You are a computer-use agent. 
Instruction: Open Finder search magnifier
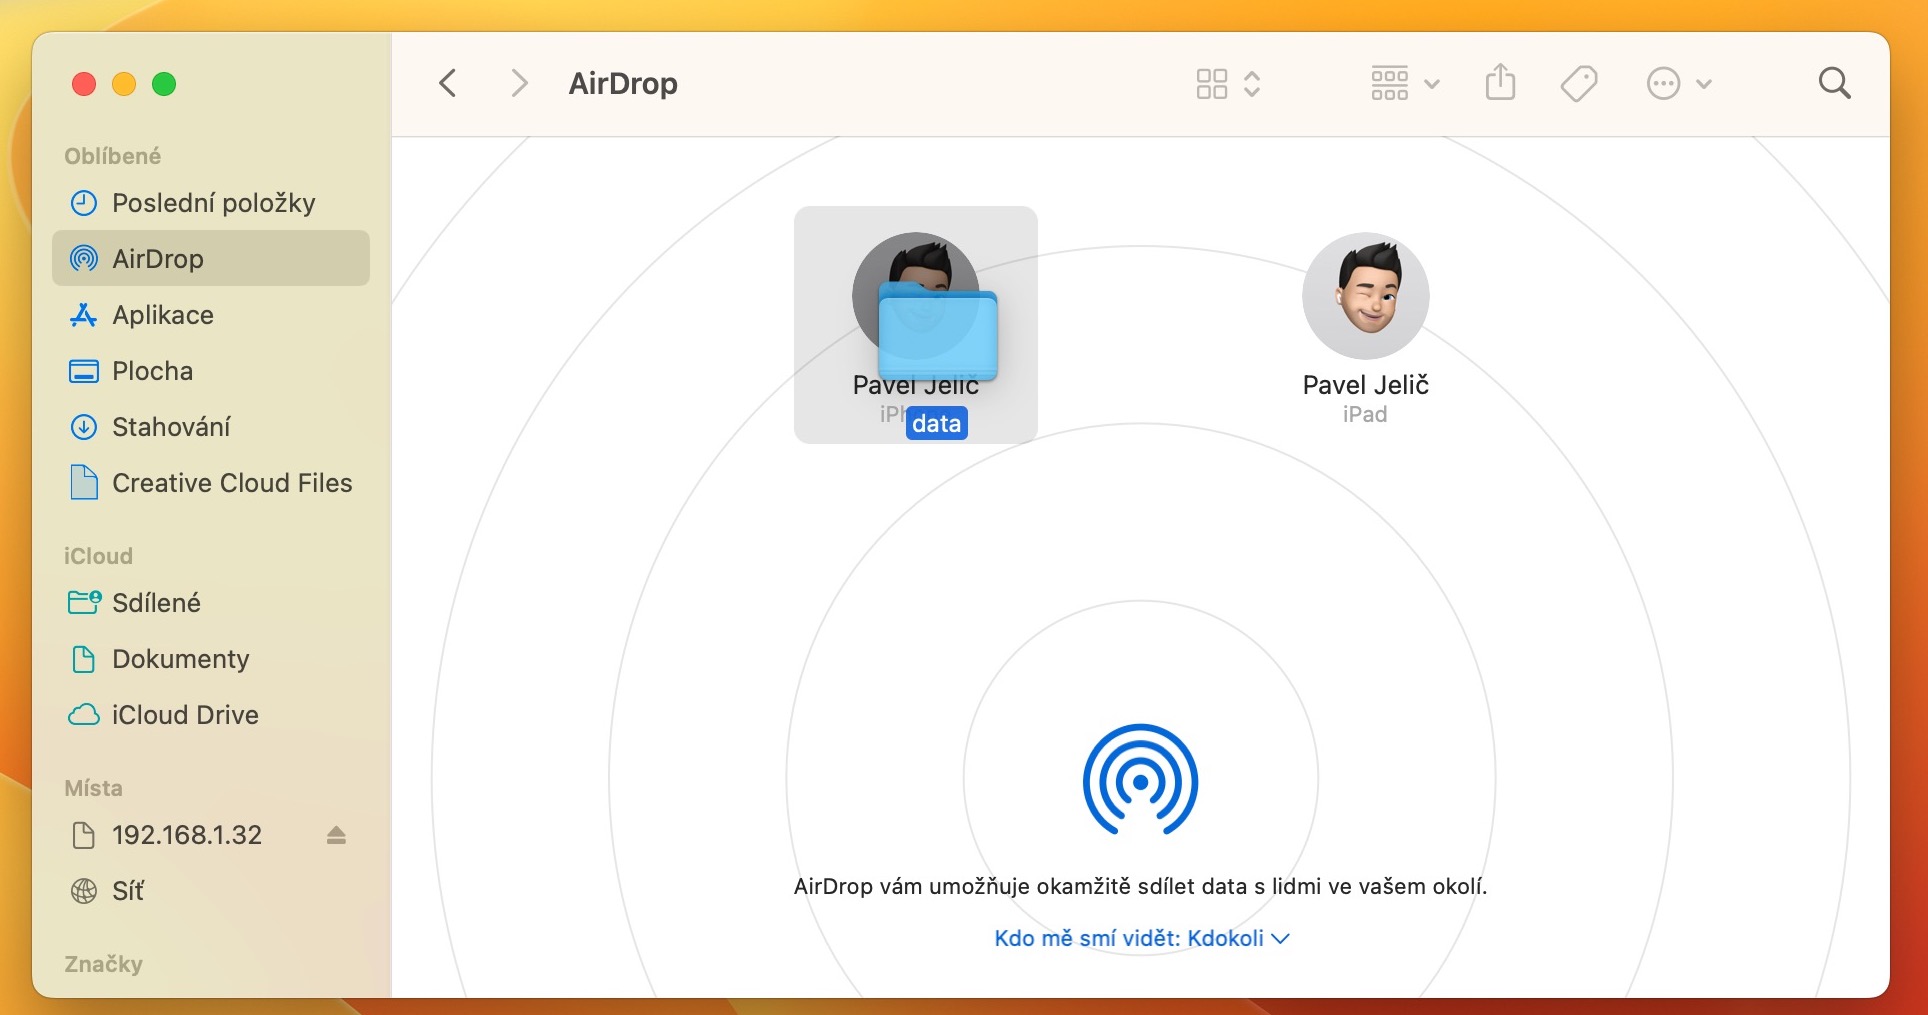pos(1834,83)
